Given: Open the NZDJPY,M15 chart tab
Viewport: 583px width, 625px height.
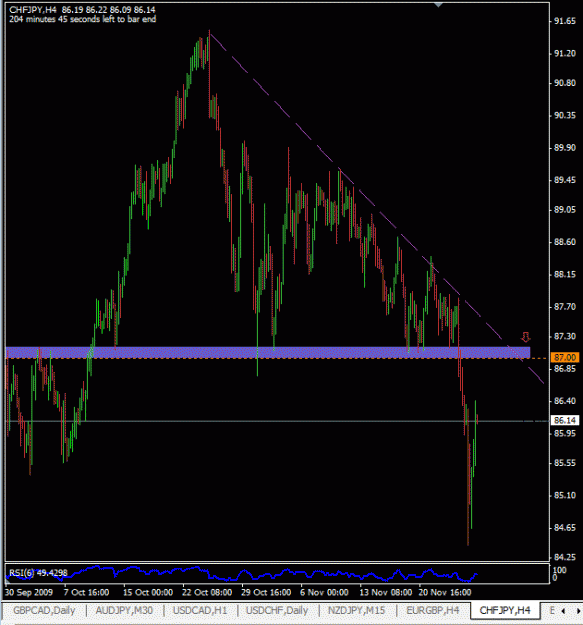Looking at the screenshot, I should click(356, 610).
